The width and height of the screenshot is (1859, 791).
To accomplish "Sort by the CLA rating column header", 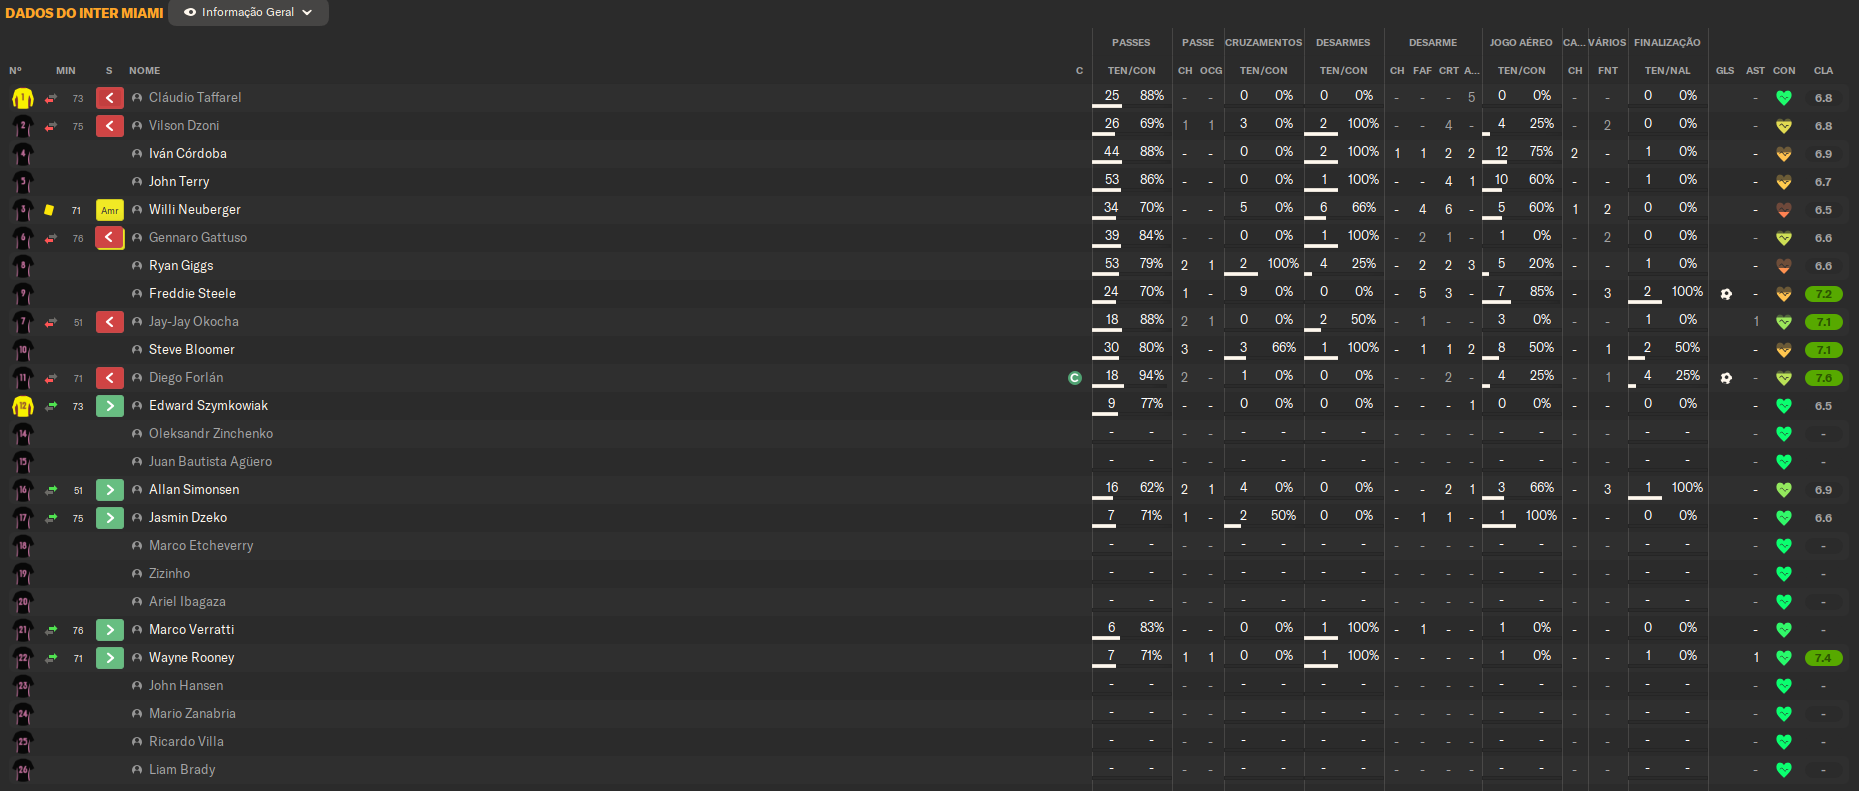I will (1823, 71).
